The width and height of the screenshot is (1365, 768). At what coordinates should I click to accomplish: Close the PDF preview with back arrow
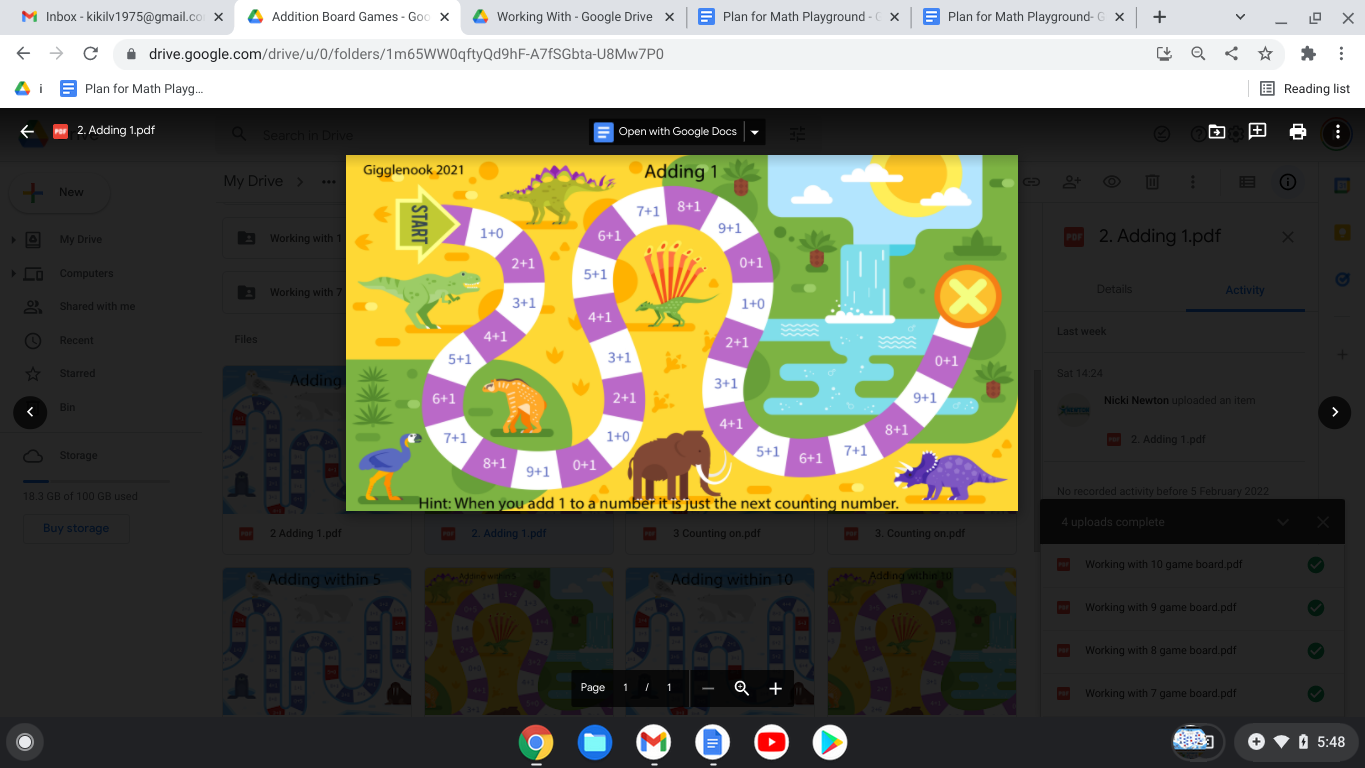27,131
